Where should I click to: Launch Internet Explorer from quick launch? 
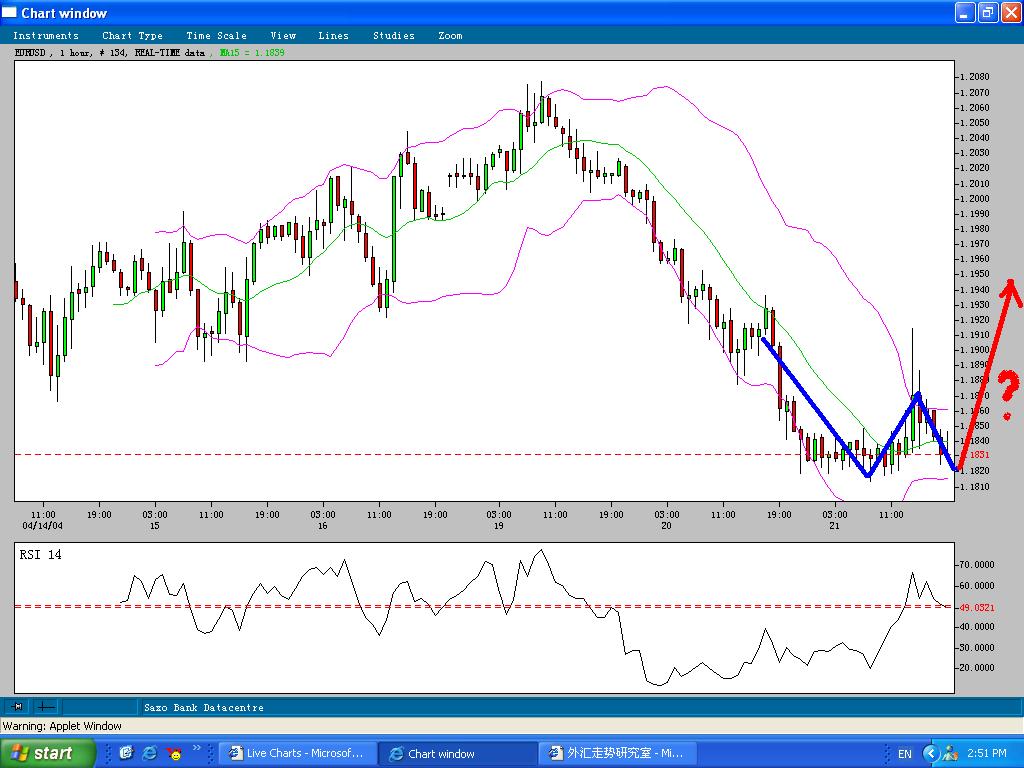point(150,753)
